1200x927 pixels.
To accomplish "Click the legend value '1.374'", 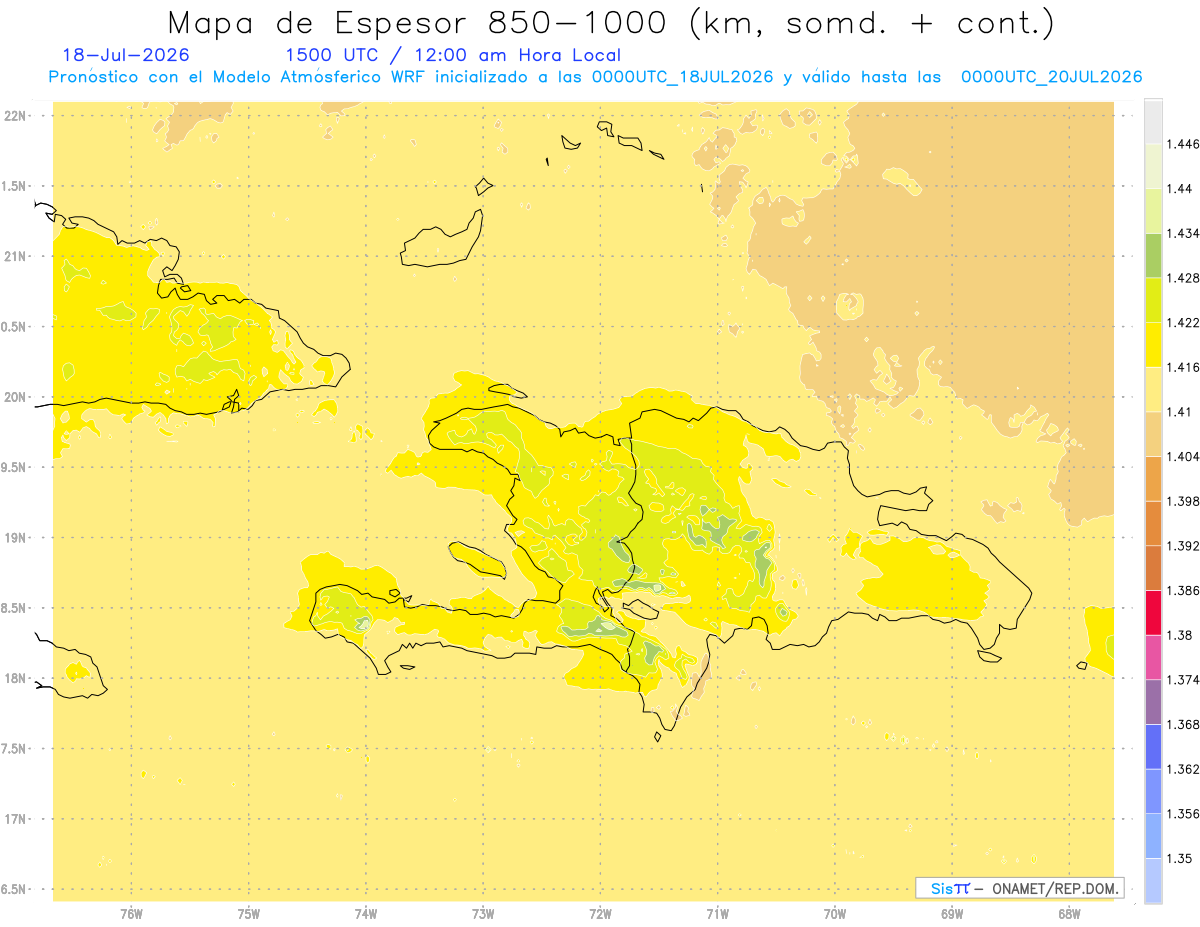I will point(1183,680).
